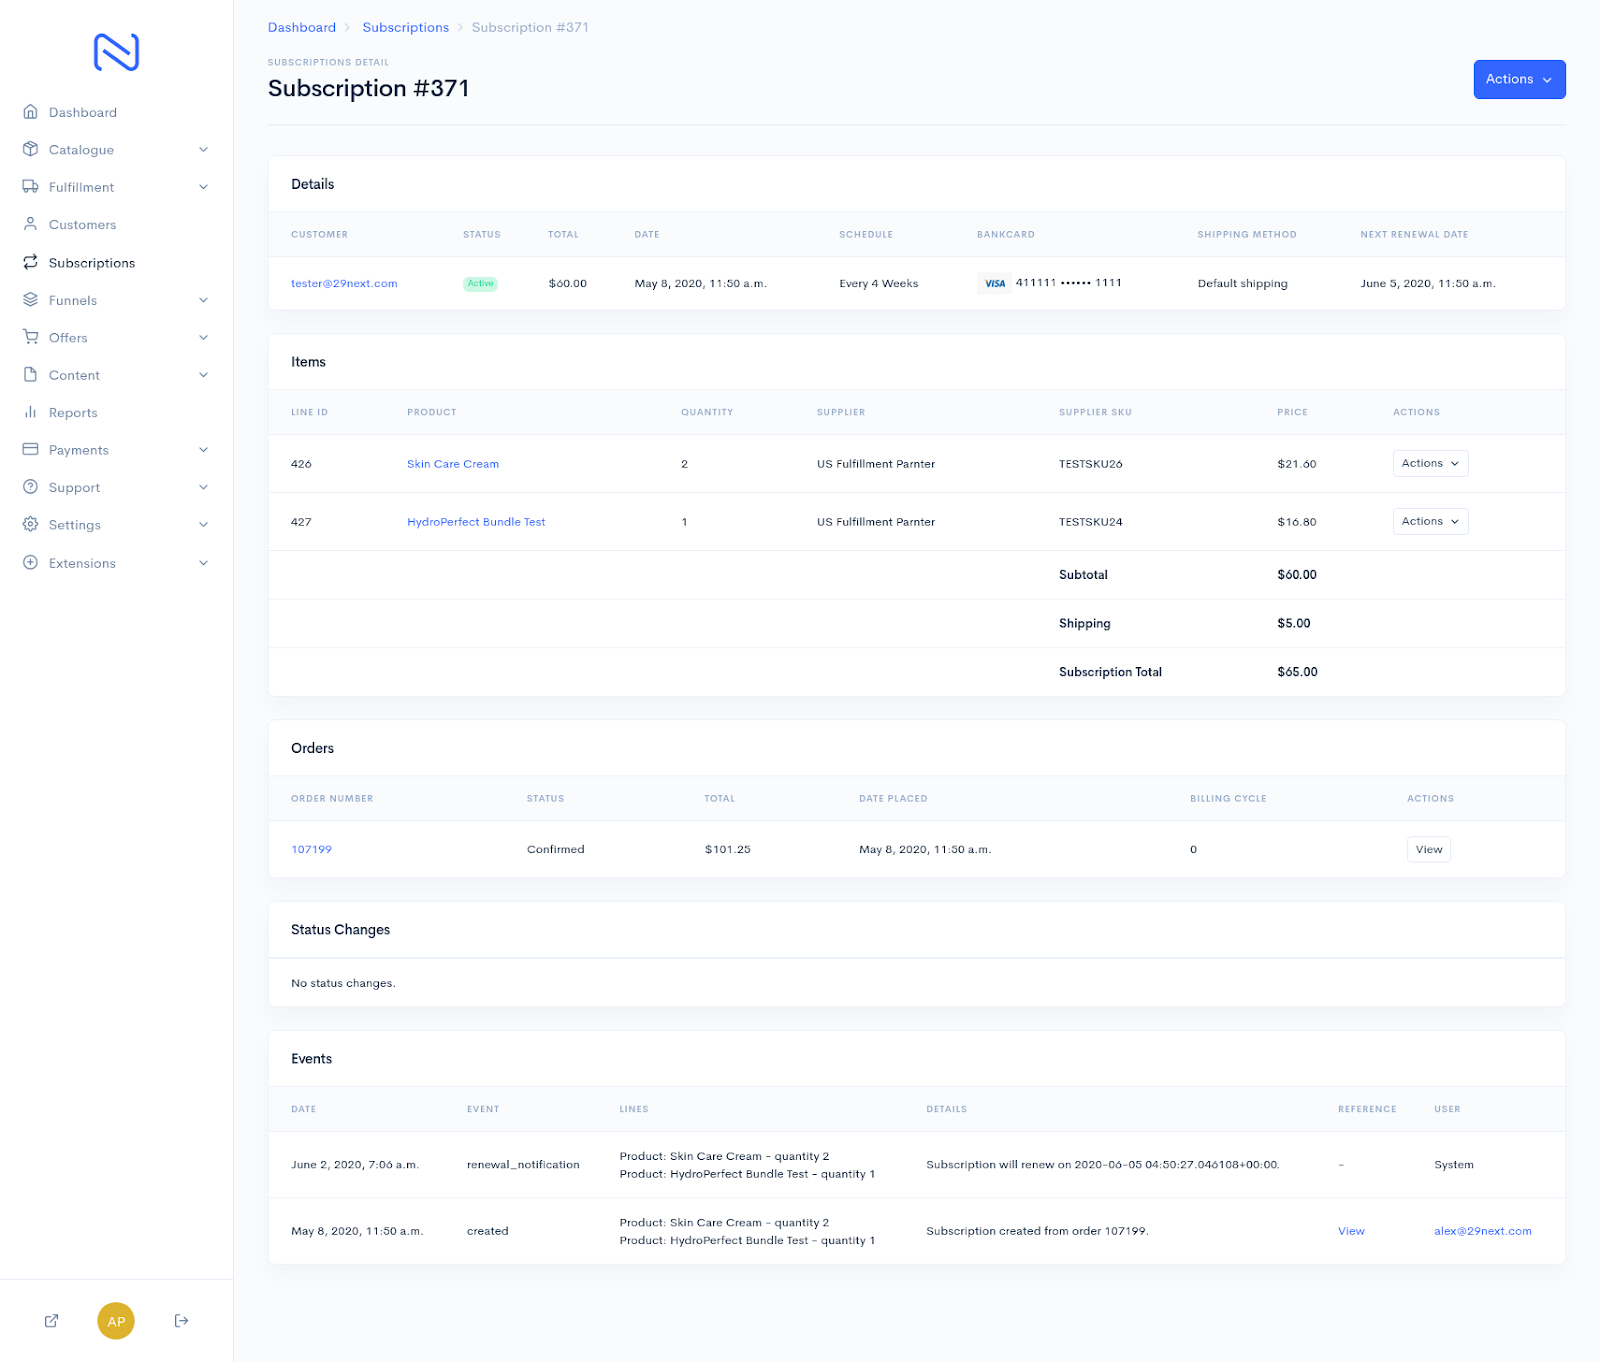Click the Every 4 Weeks schedule value
This screenshot has width=1600, height=1362.
(x=879, y=284)
